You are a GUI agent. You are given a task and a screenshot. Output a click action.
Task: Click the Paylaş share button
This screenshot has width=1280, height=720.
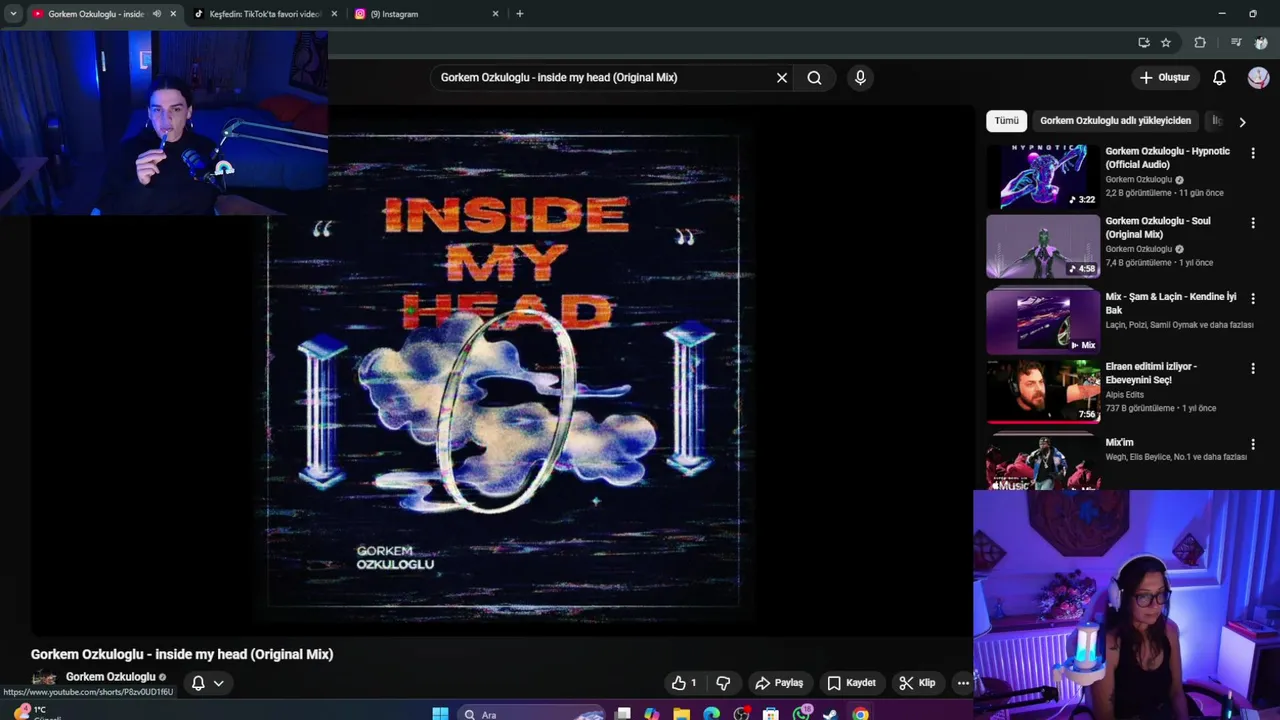[779, 683]
